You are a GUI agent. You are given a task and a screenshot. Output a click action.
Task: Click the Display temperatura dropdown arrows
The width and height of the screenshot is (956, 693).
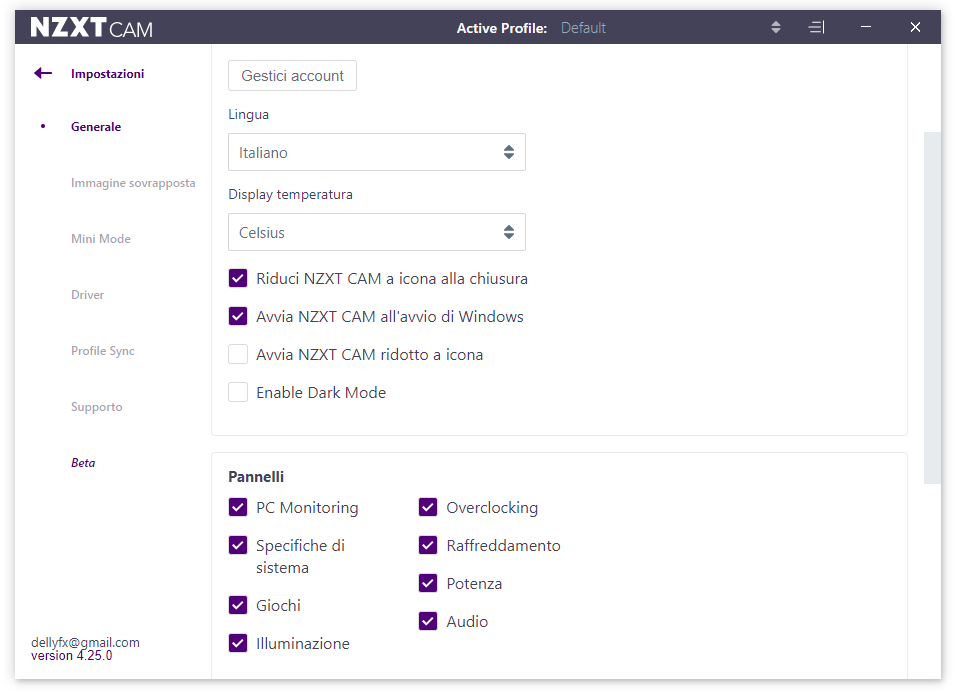pos(508,232)
